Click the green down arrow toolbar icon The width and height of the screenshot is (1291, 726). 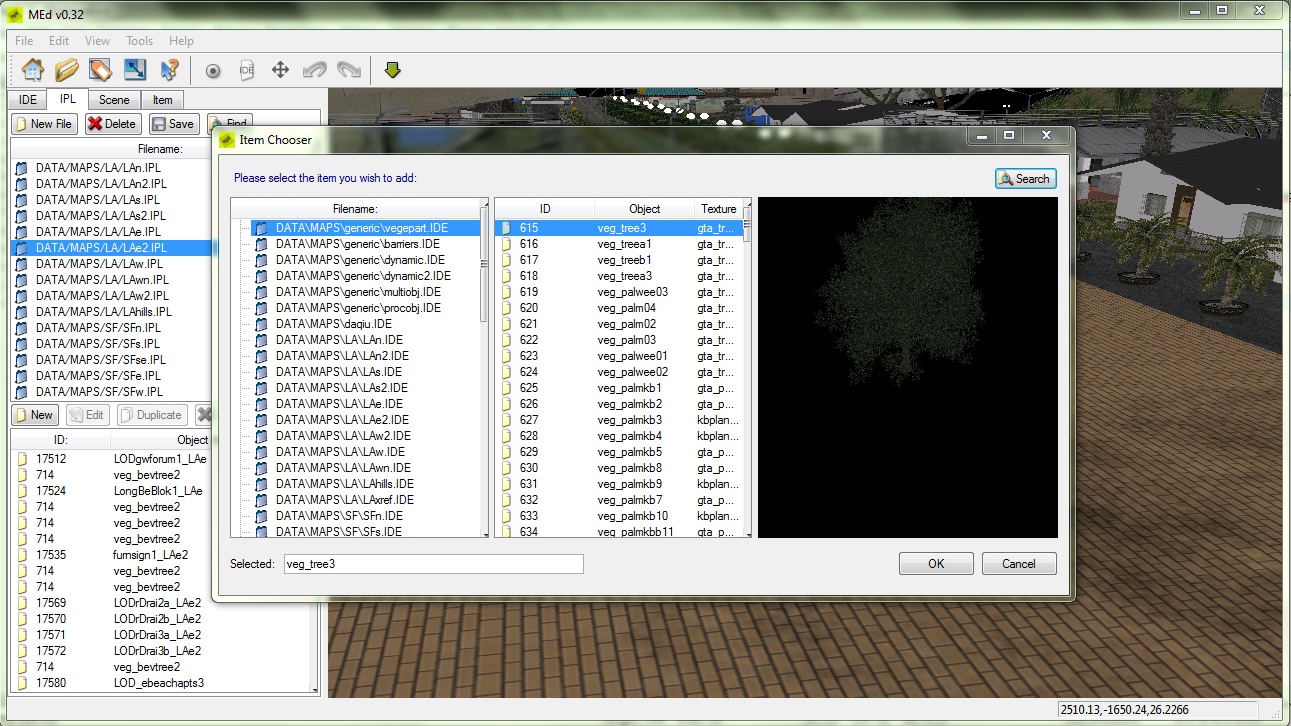coord(392,70)
